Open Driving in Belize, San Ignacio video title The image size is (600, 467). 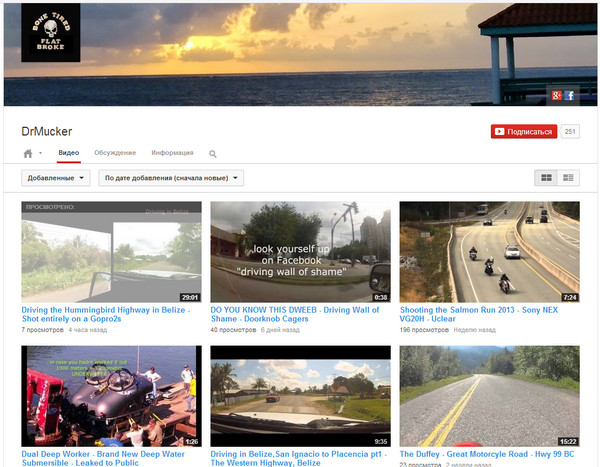(299, 458)
